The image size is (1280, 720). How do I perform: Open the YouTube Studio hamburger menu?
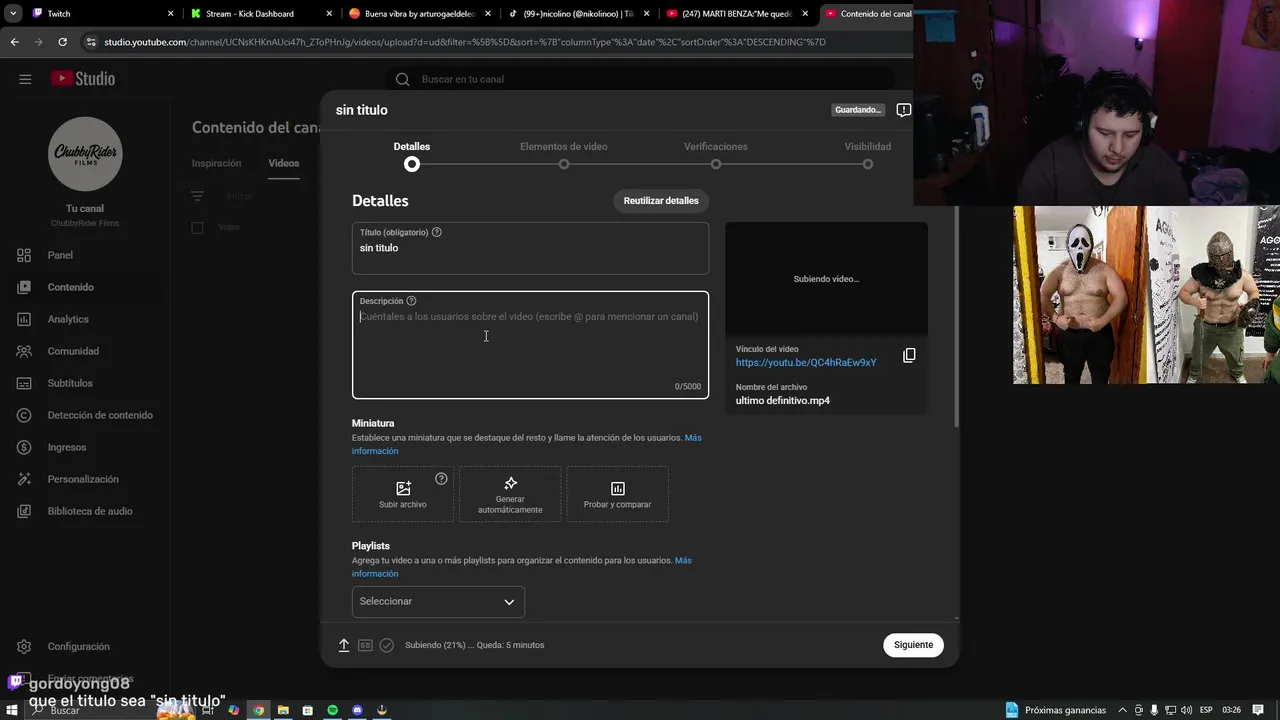25,79
